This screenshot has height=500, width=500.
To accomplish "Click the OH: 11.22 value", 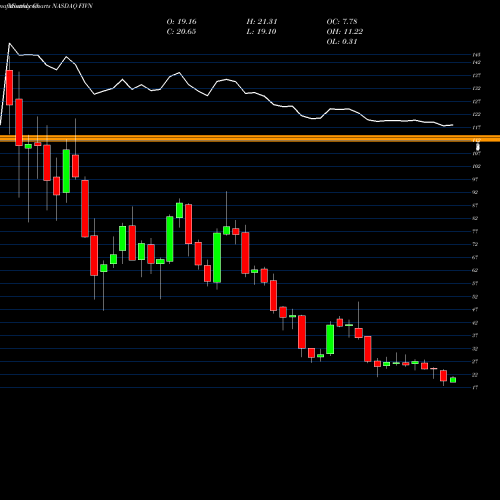I will (345, 32).
